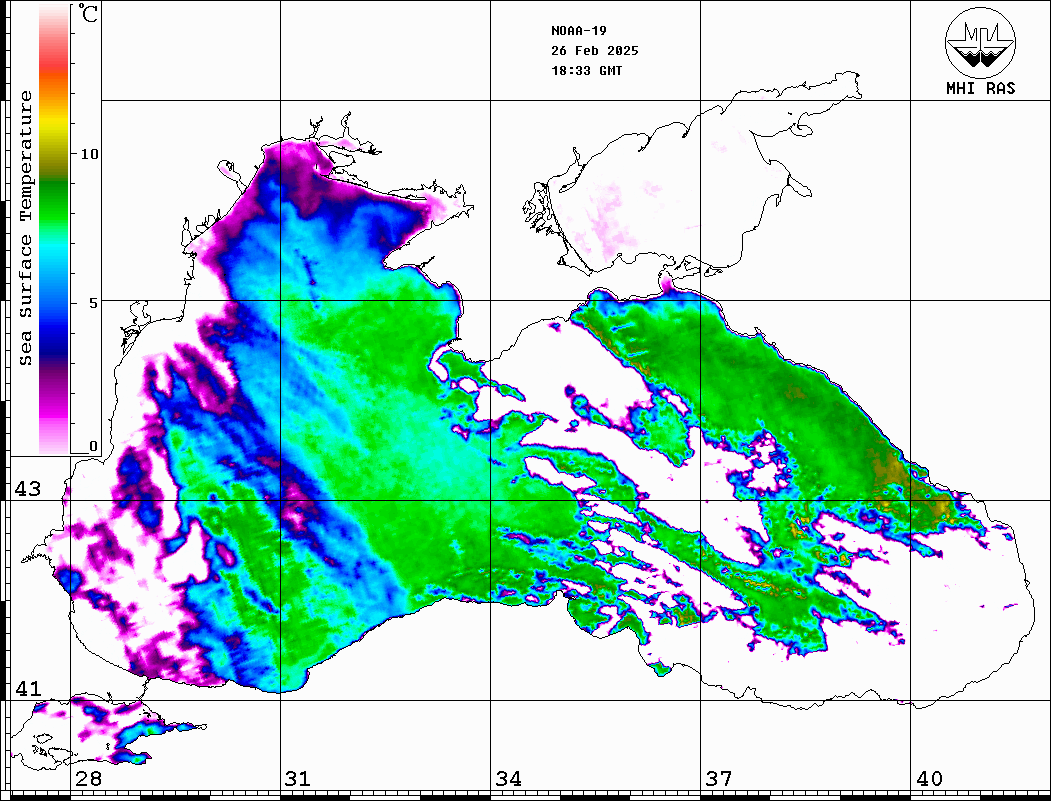Click longitude label '40'

[x=929, y=778]
